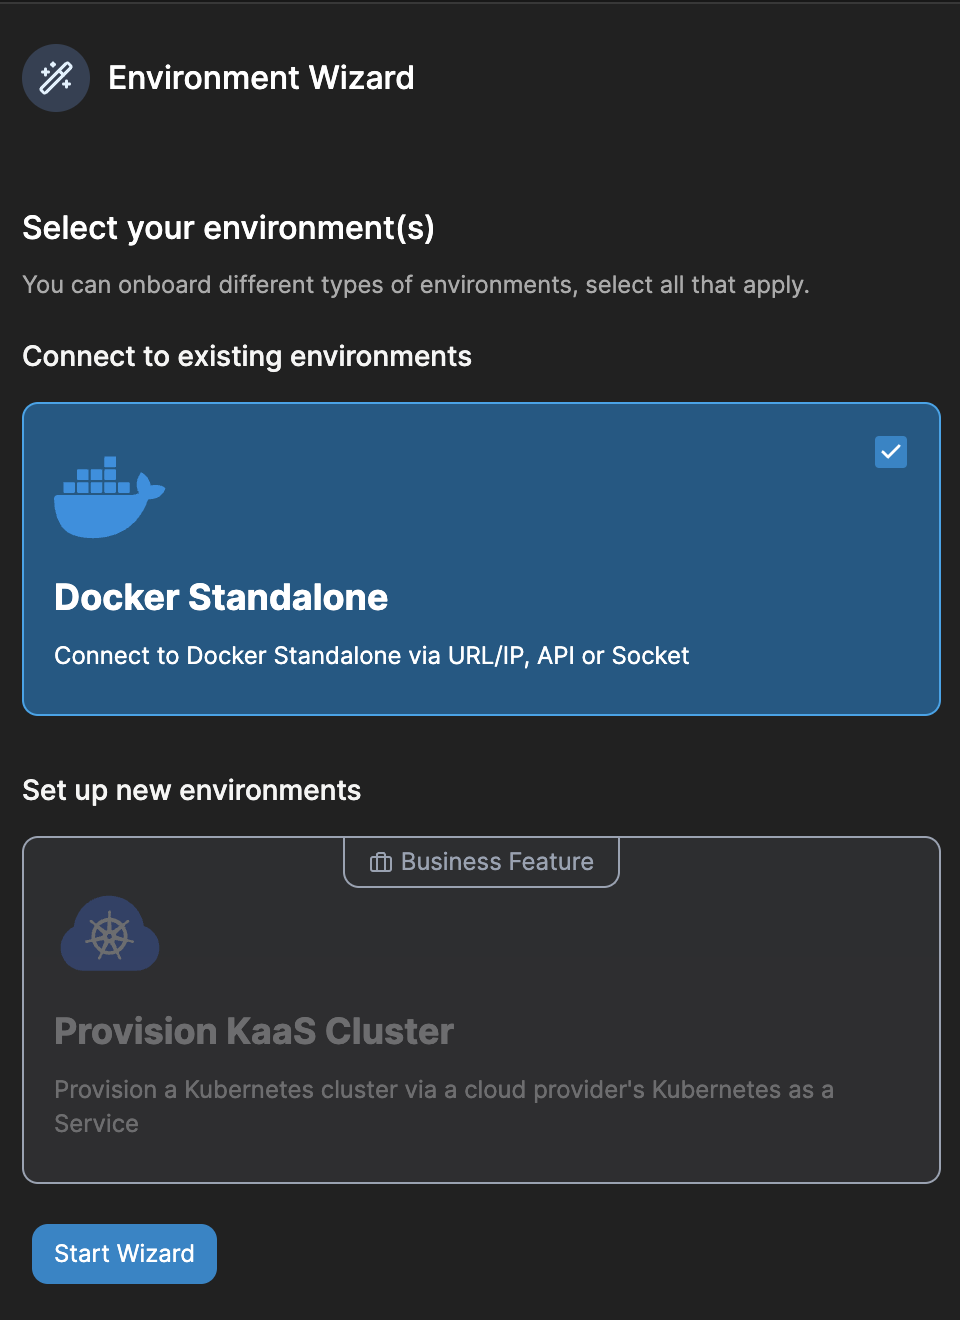Uncheck the Docker Standalone selection checkbox
The height and width of the screenshot is (1320, 960).
click(x=890, y=452)
